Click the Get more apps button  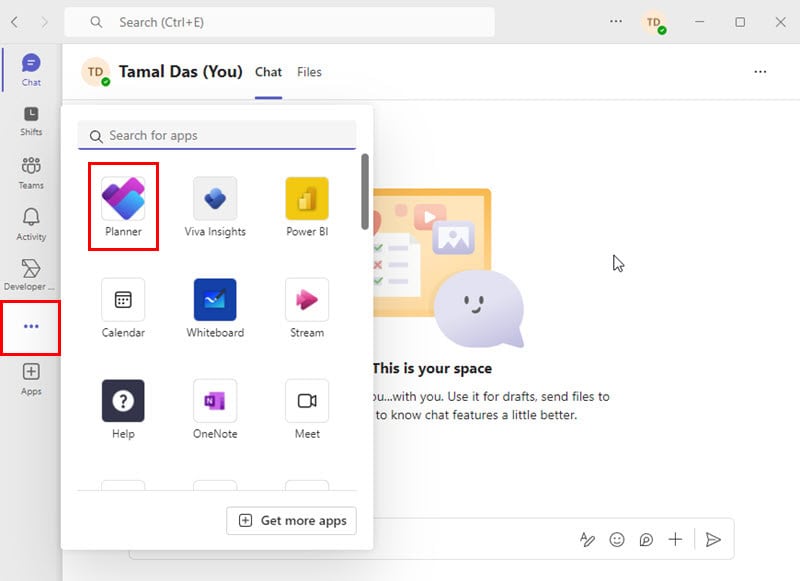(291, 520)
